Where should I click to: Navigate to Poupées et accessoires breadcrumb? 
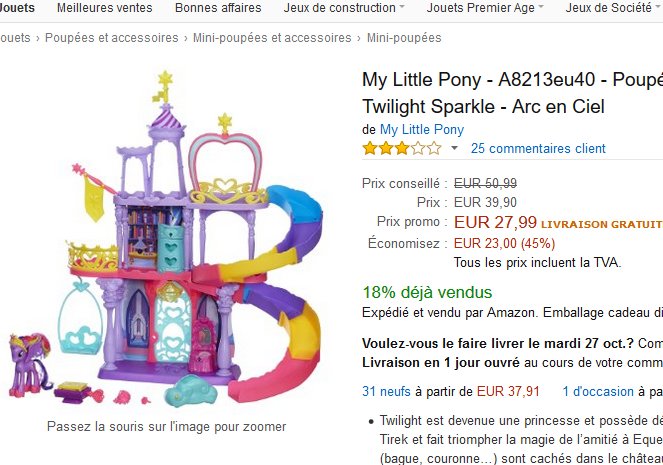111,38
